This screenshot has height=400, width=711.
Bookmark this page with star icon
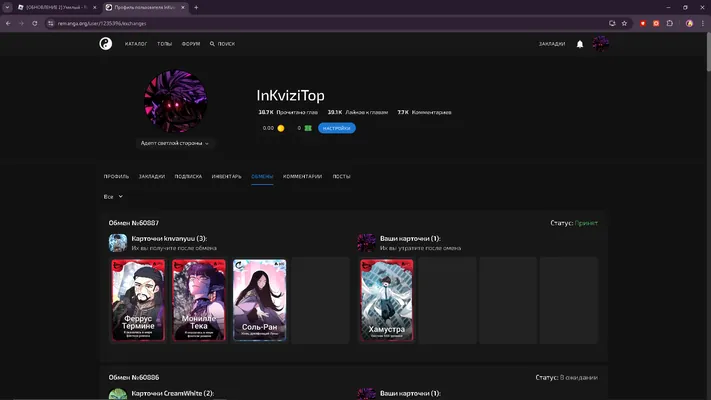[x=624, y=23]
